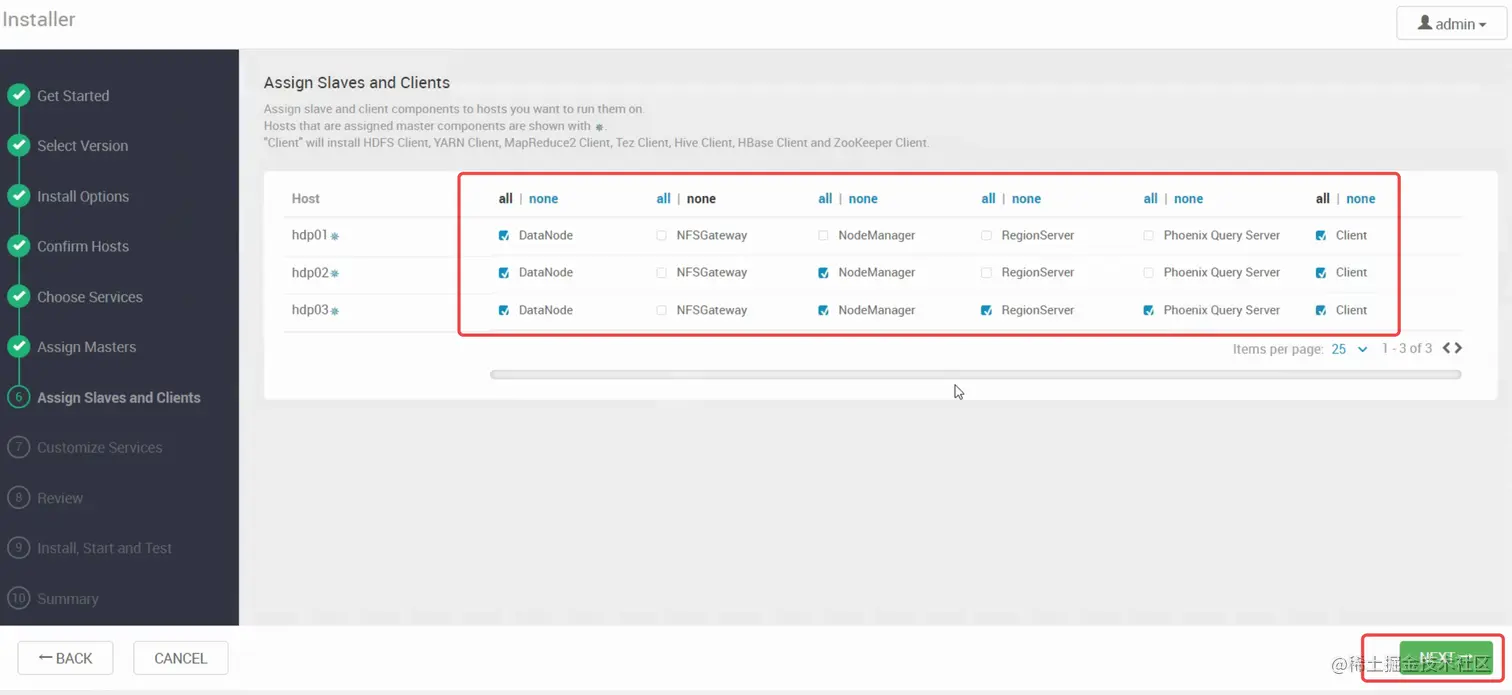1512x695 pixels.
Task: Click step 7 circle icon
Action: pos(19,447)
